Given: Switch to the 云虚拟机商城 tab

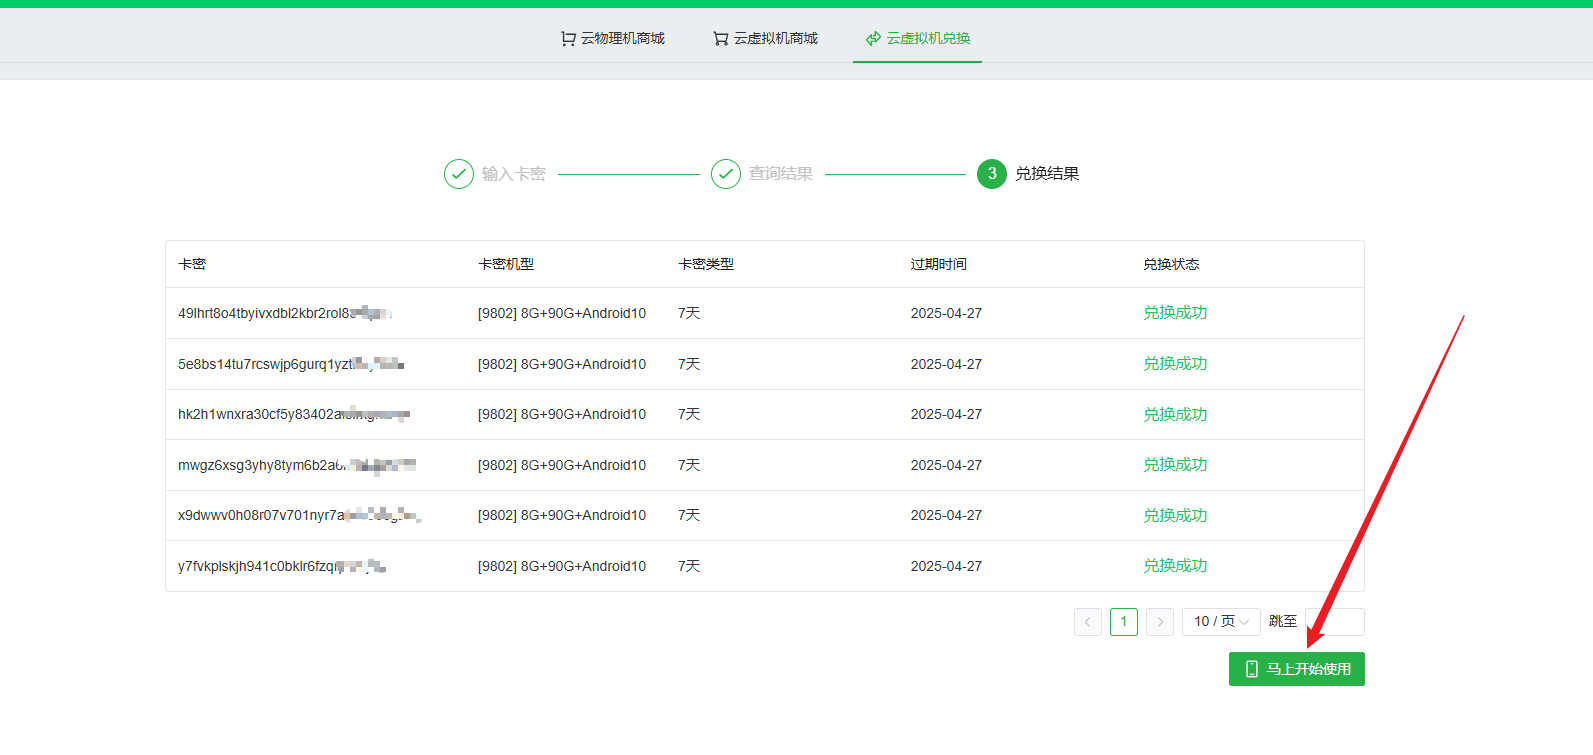Looking at the screenshot, I should coord(775,39).
